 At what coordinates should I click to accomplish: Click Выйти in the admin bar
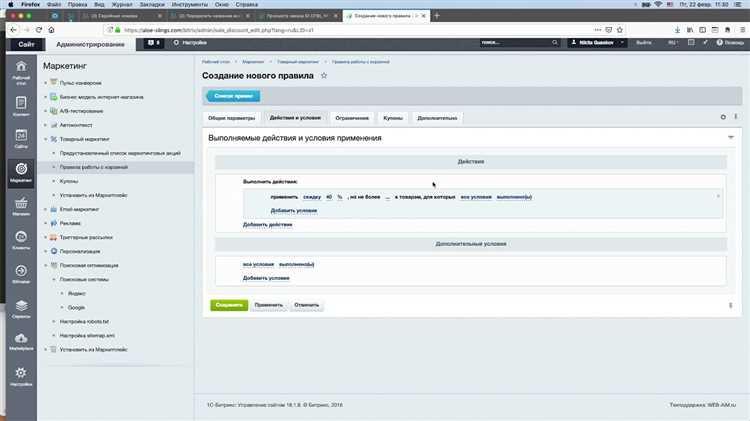point(644,43)
